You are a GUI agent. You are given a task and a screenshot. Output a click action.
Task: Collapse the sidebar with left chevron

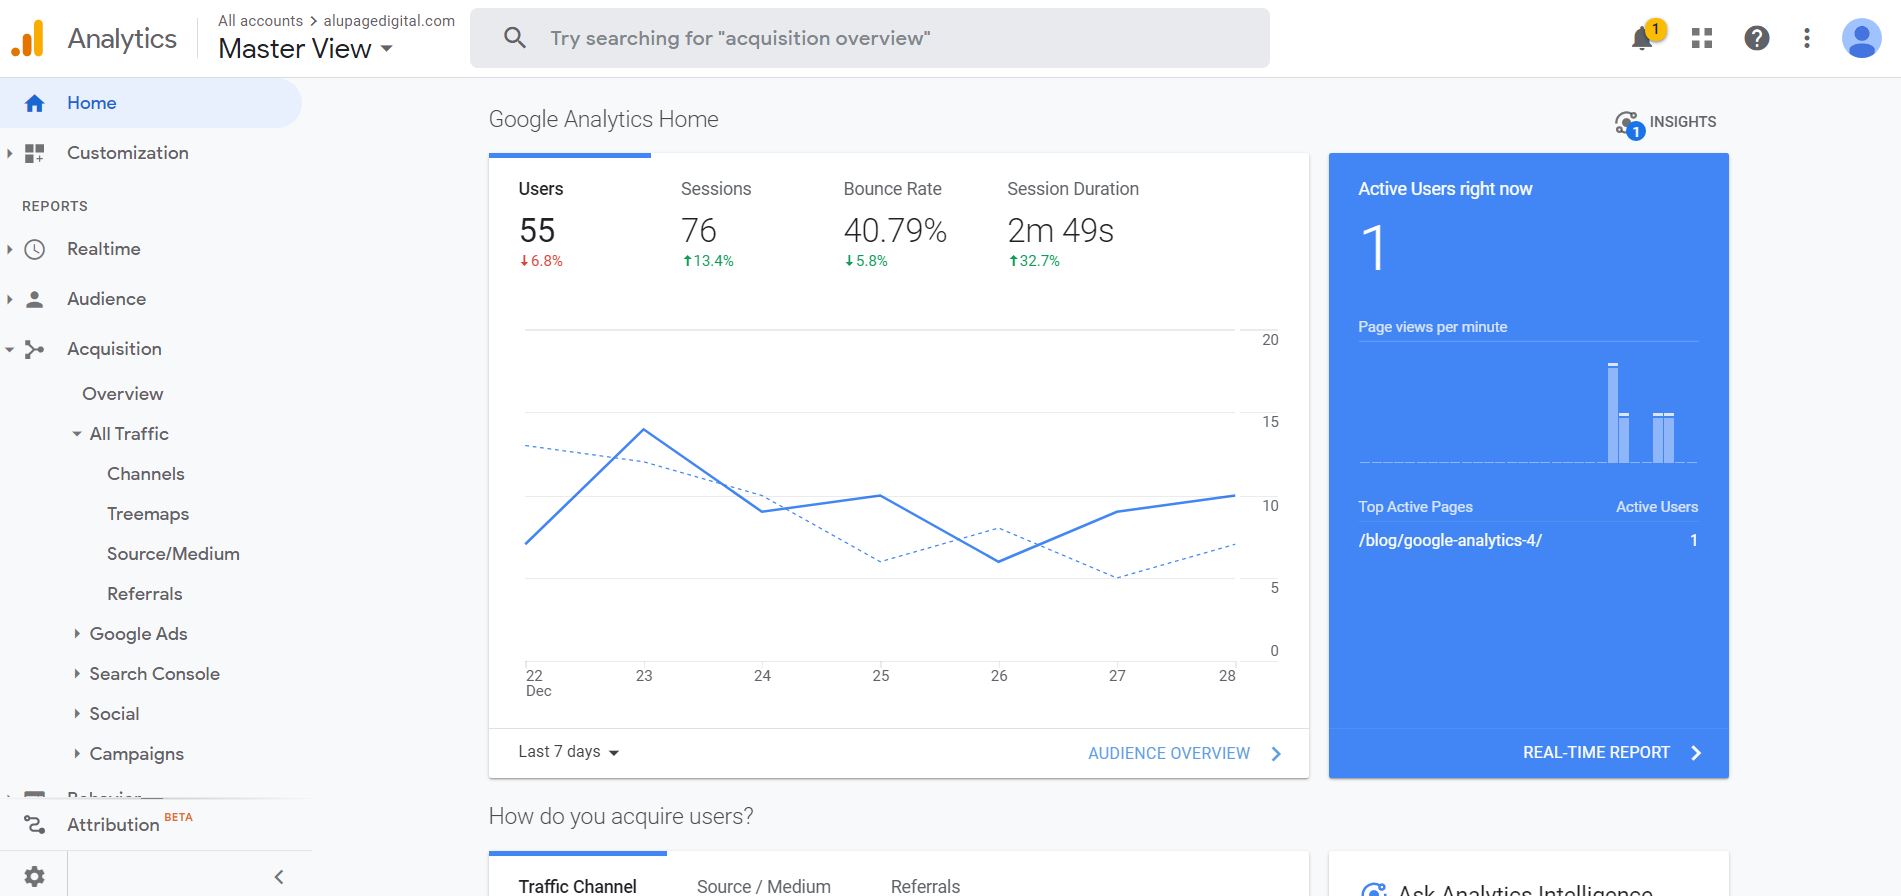(x=279, y=877)
